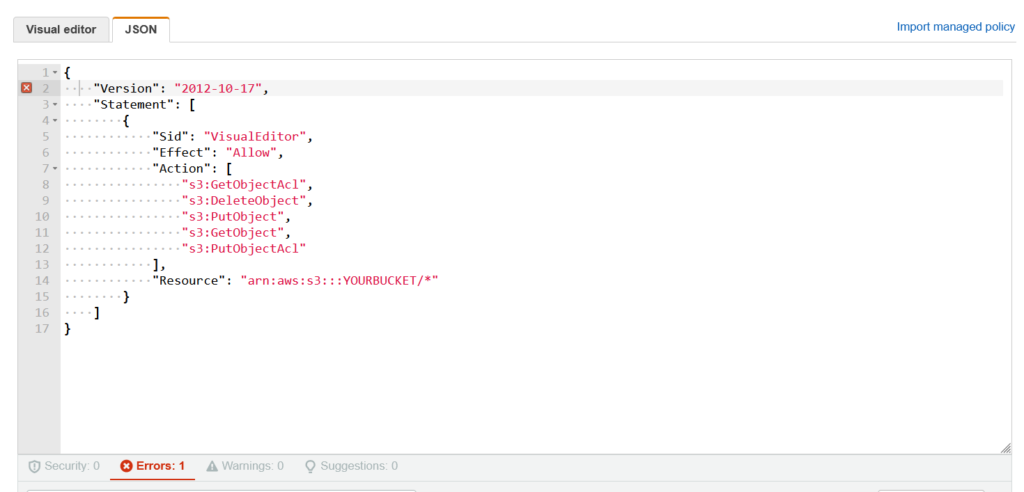Click the red Errors circle icon
This screenshot has width=1024, height=492.
tap(127, 467)
